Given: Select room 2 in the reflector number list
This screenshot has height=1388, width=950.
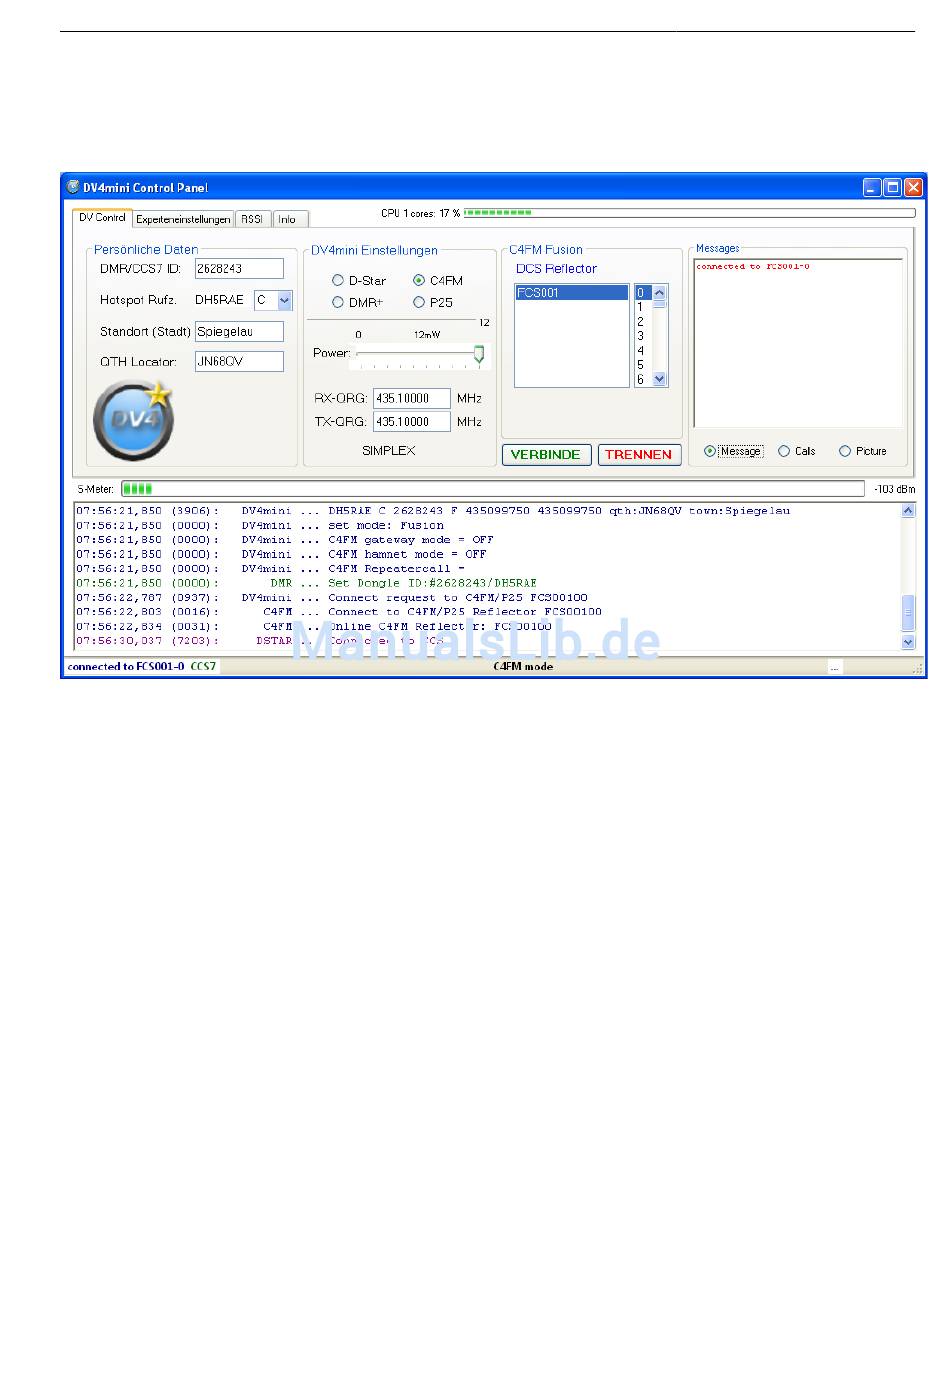Looking at the screenshot, I should [642, 322].
